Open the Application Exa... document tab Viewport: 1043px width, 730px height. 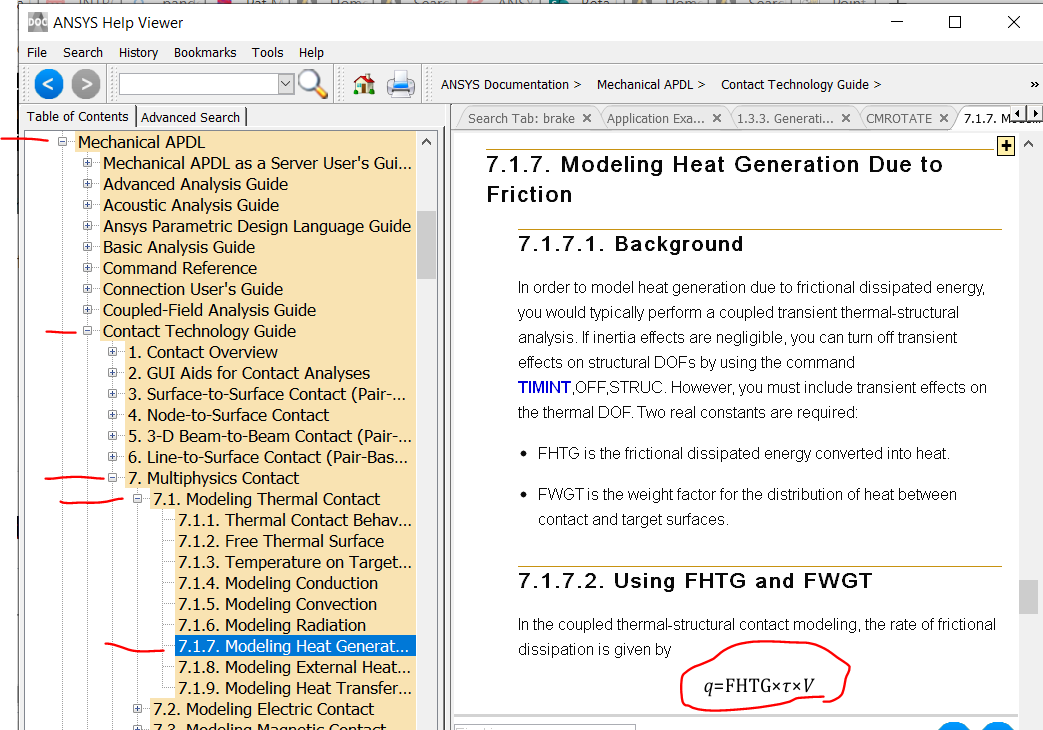(x=655, y=118)
